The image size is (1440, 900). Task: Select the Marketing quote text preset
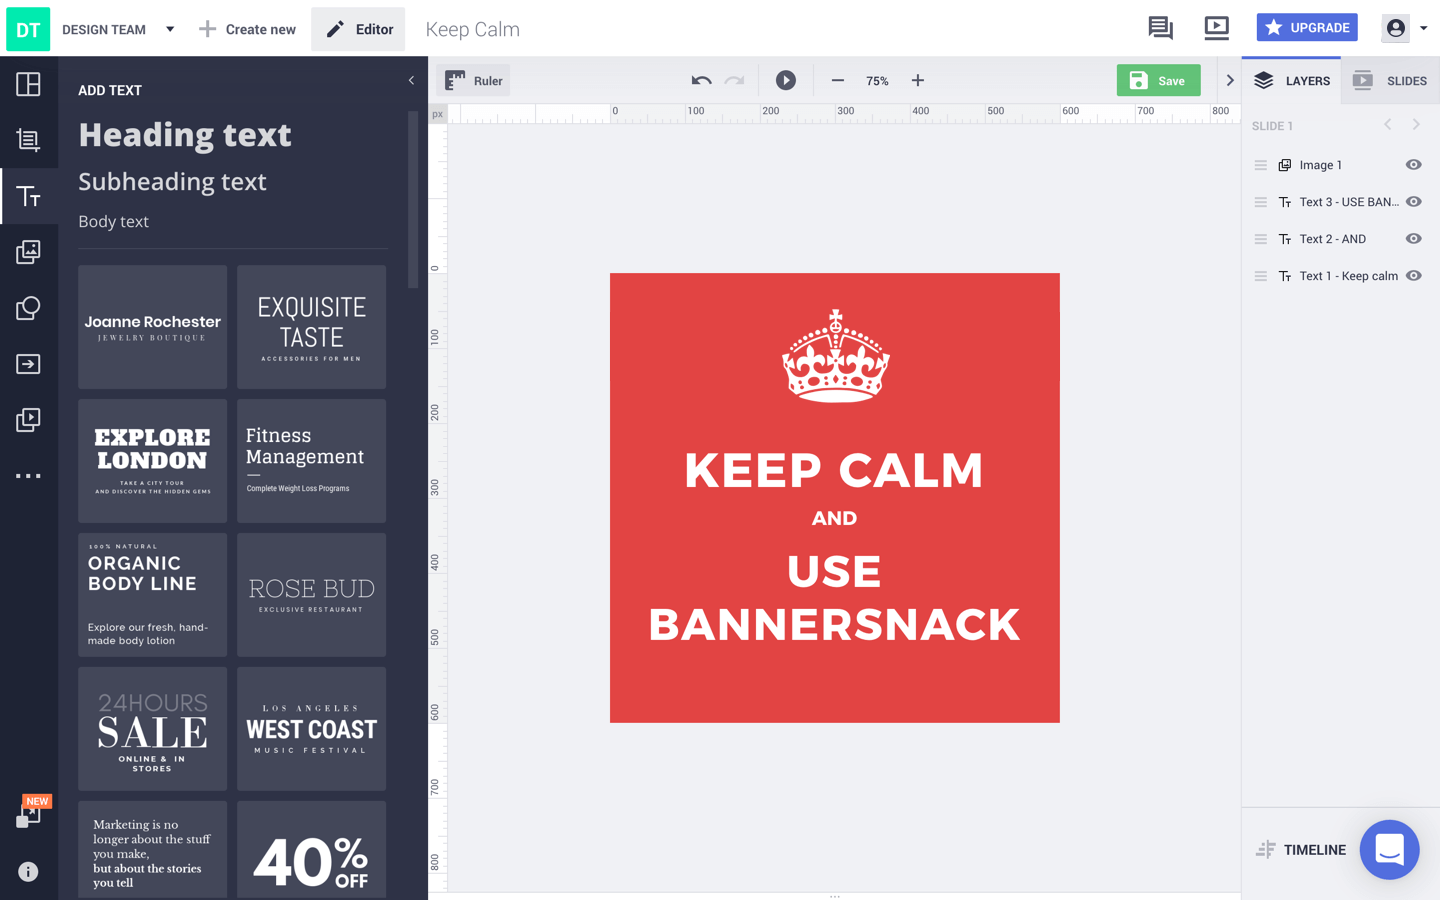click(x=152, y=850)
